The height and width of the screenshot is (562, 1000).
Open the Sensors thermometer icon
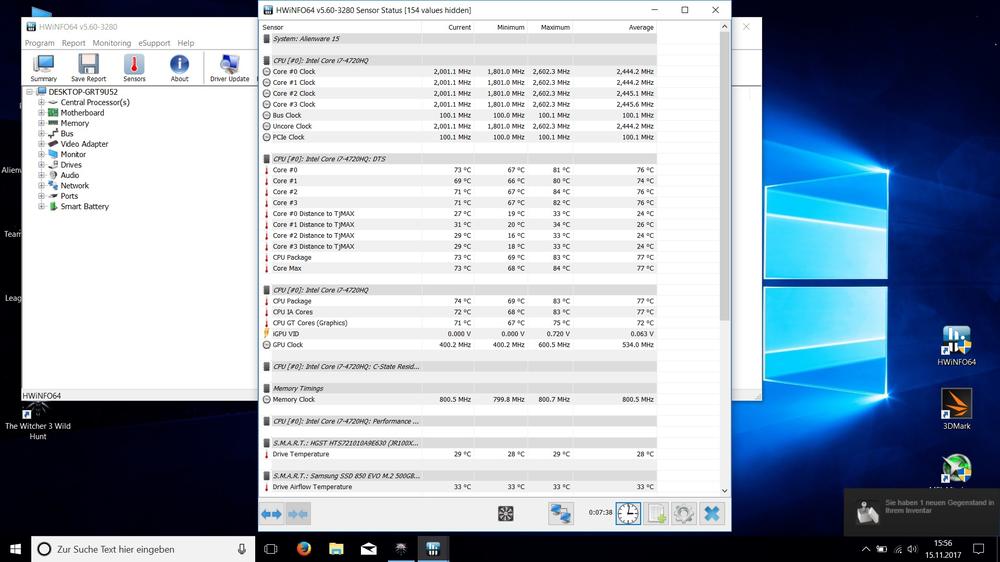[x=134, y=67]
